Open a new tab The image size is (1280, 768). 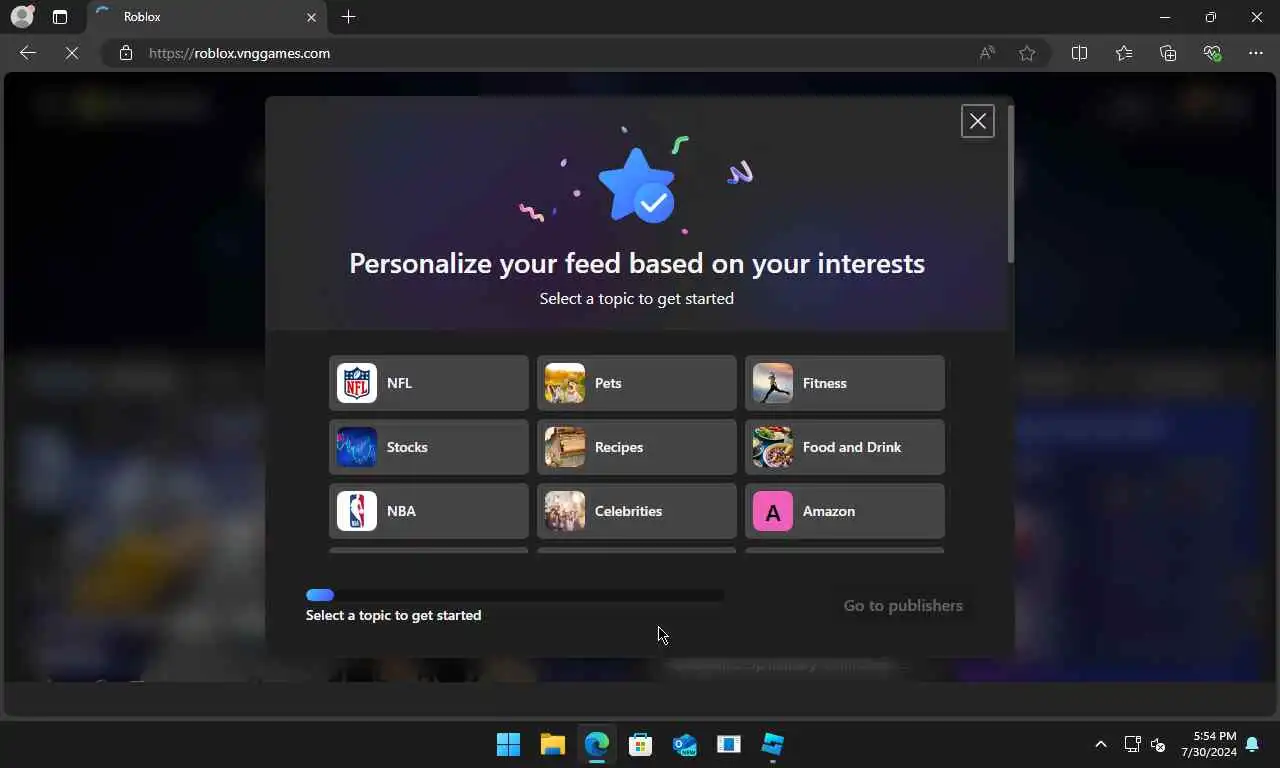point(348,17)
